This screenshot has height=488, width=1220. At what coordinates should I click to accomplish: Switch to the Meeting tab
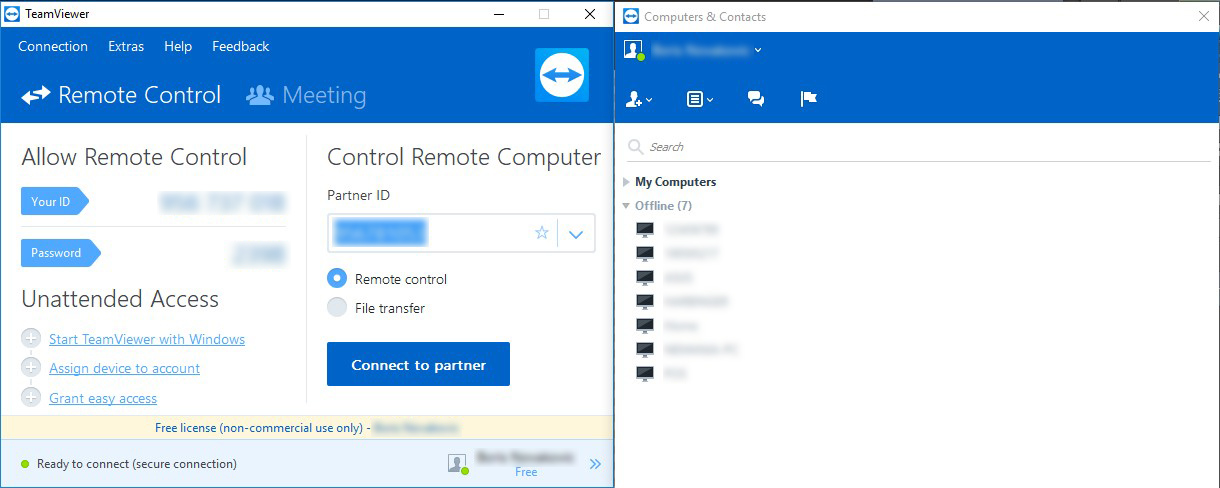pos(306,95)
